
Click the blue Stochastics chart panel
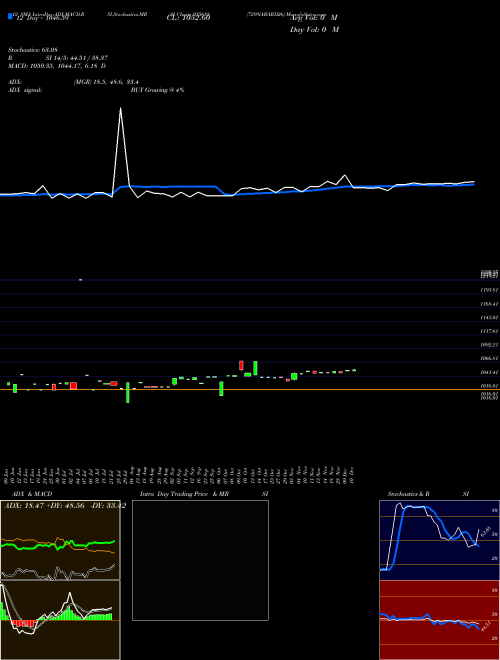click(x=439, y=540)
